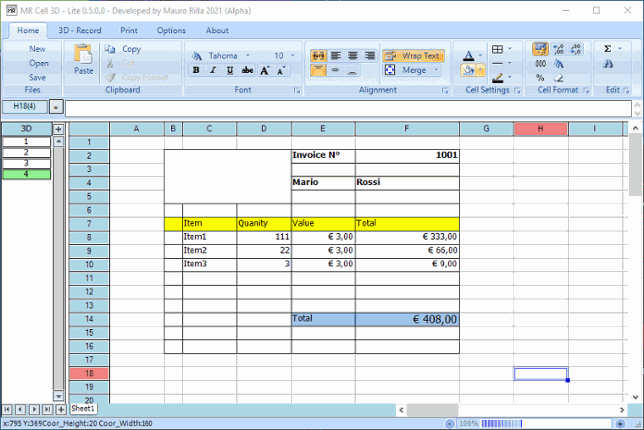Image resolution: width=644 pixels, height=430 pixels.
Task: Toggle the highlighted general alignment button
Action: pos(318,55)
